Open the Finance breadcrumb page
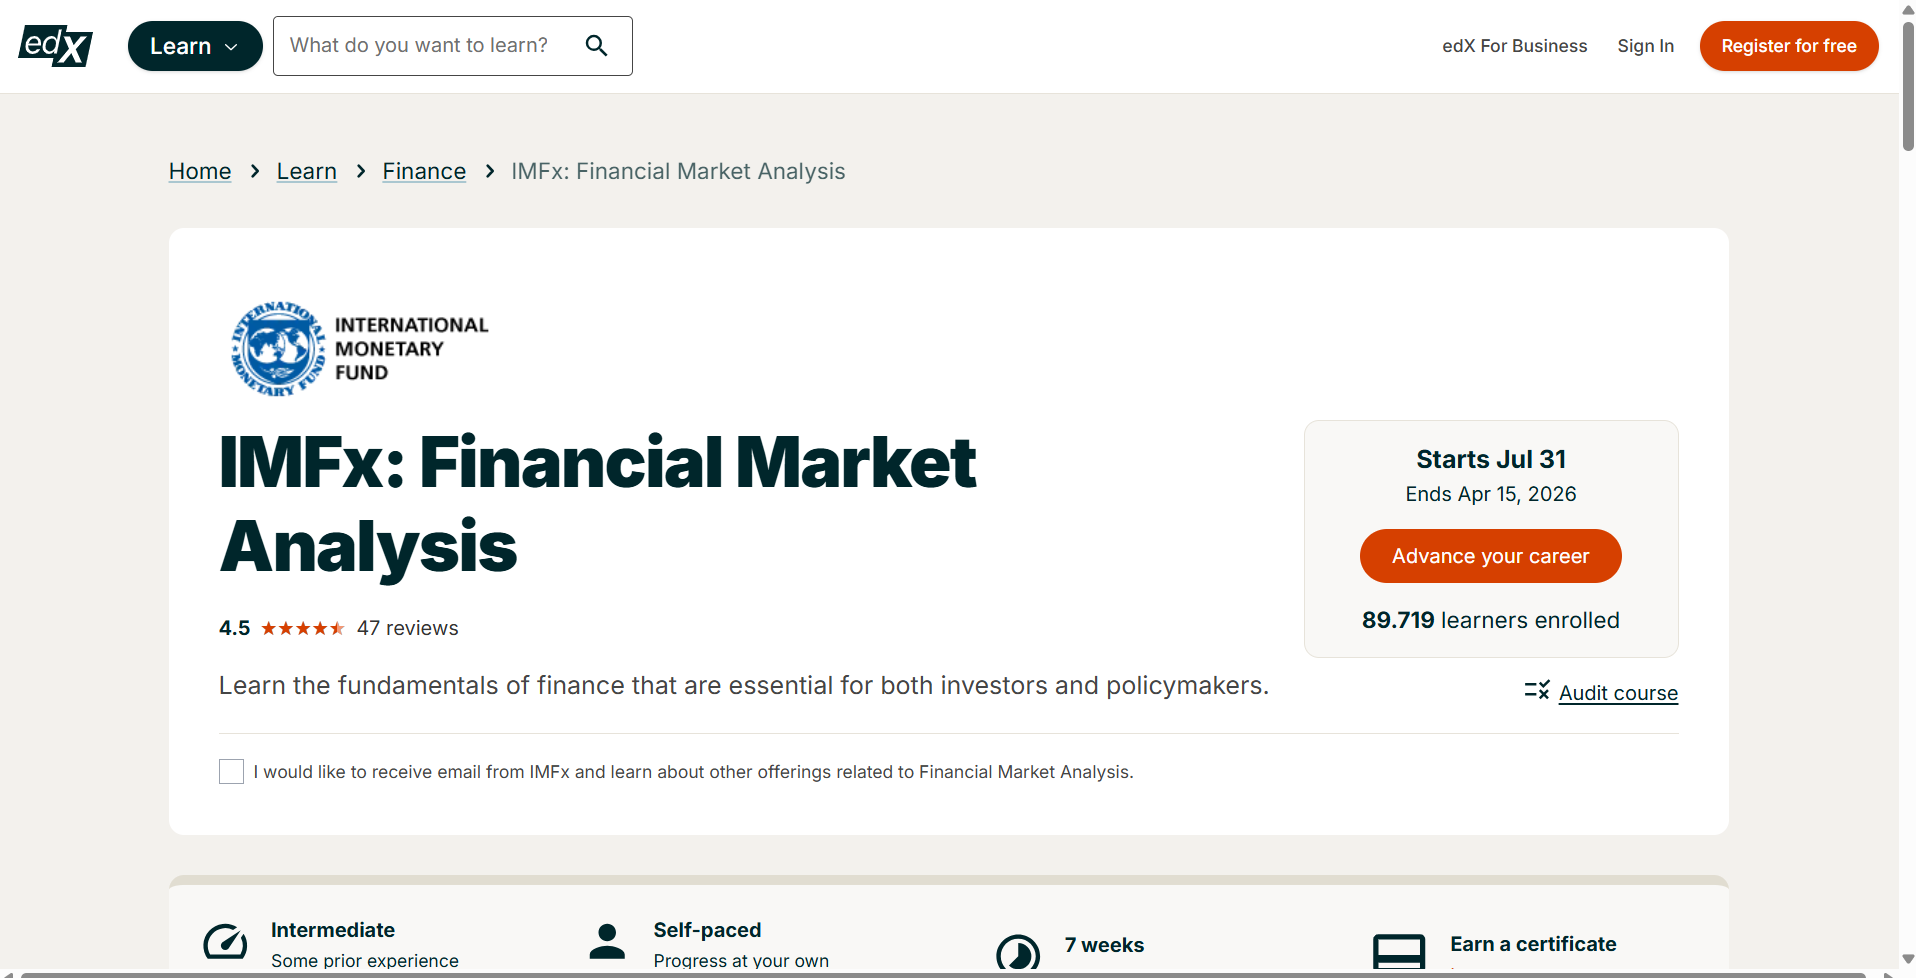The width and height of the screenshot is (1916, 978). point(424,171)
